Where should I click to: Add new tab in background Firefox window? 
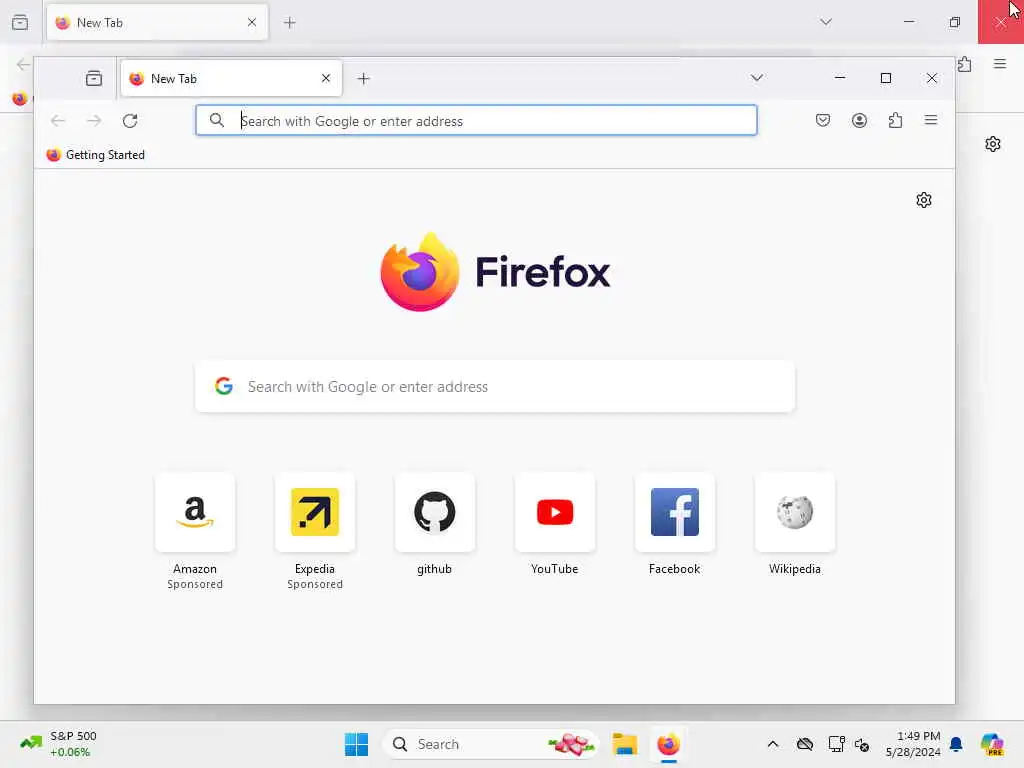tap(290, 23)
